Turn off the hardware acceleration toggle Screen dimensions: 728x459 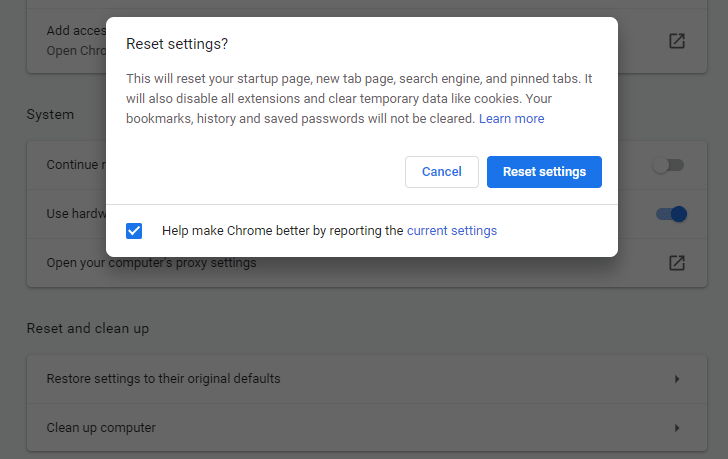click(671, 214)
